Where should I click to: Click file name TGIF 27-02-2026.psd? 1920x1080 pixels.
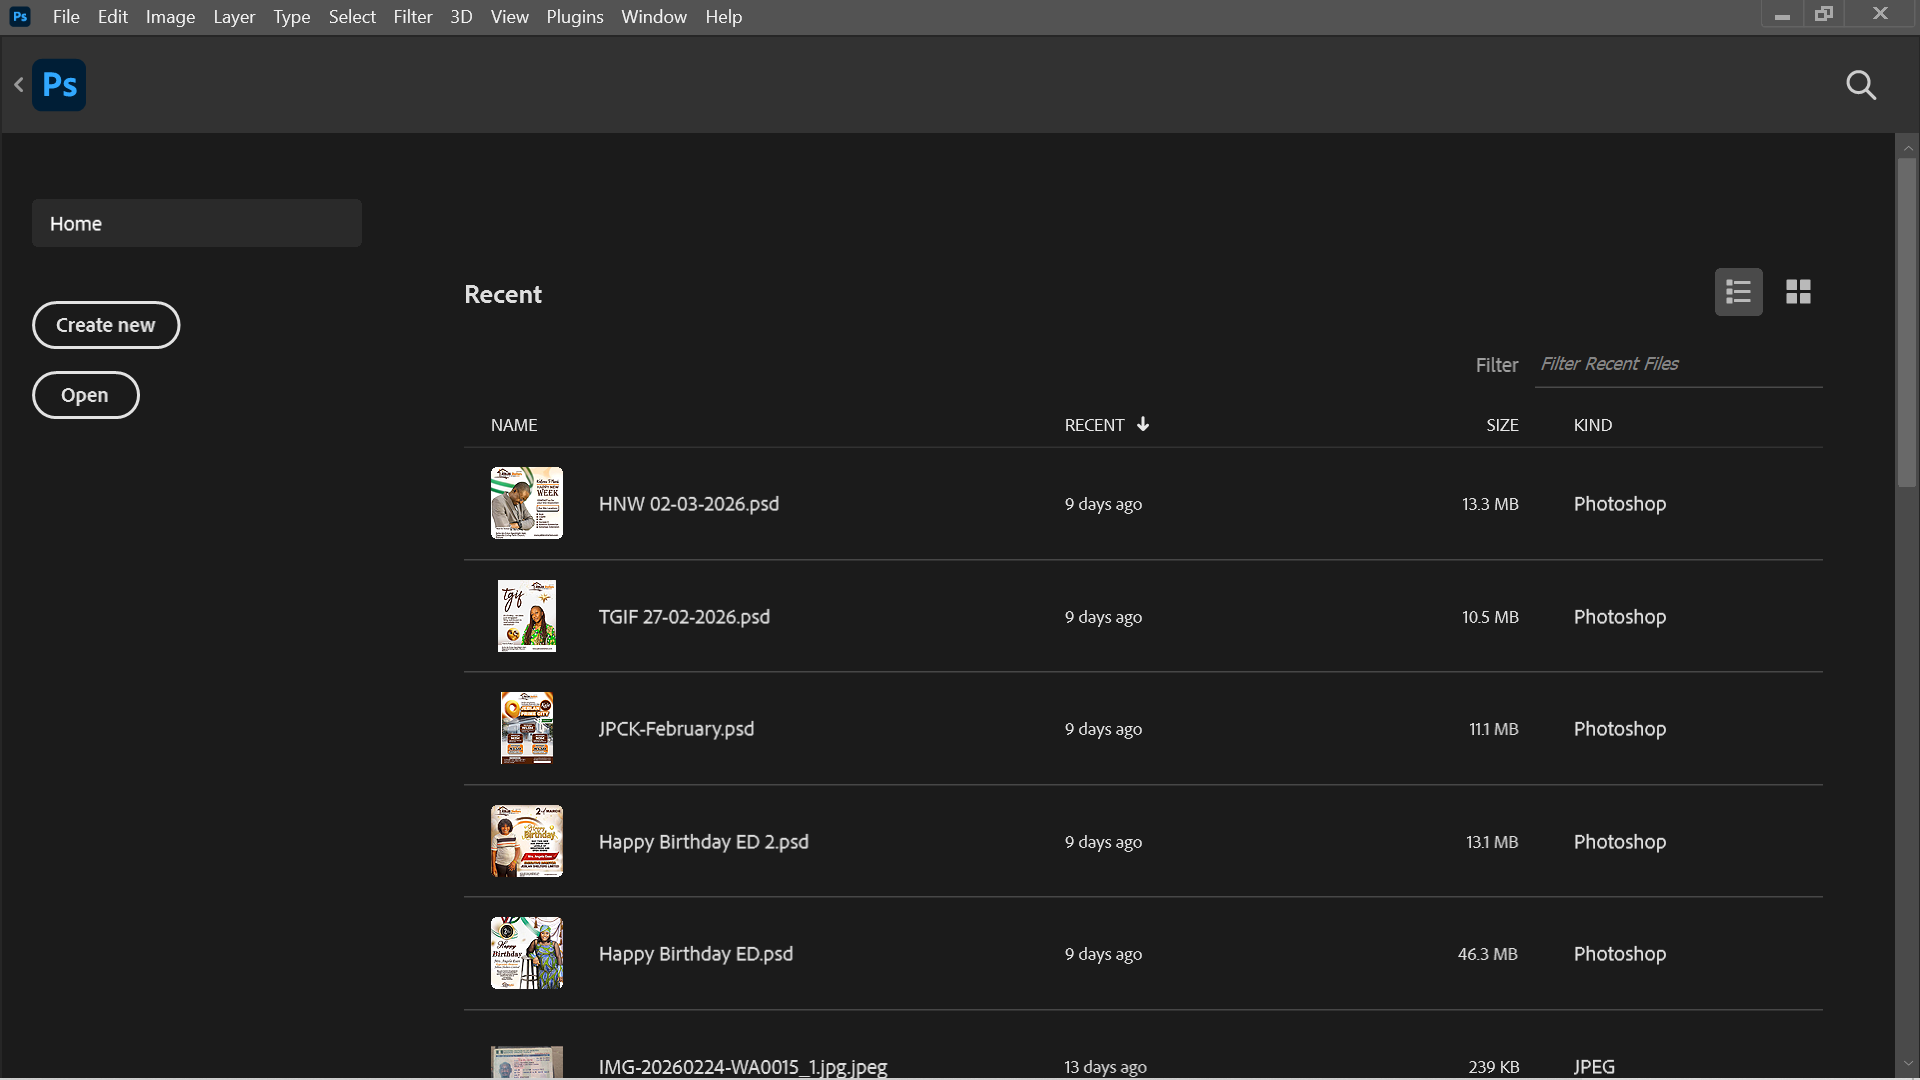684,617
